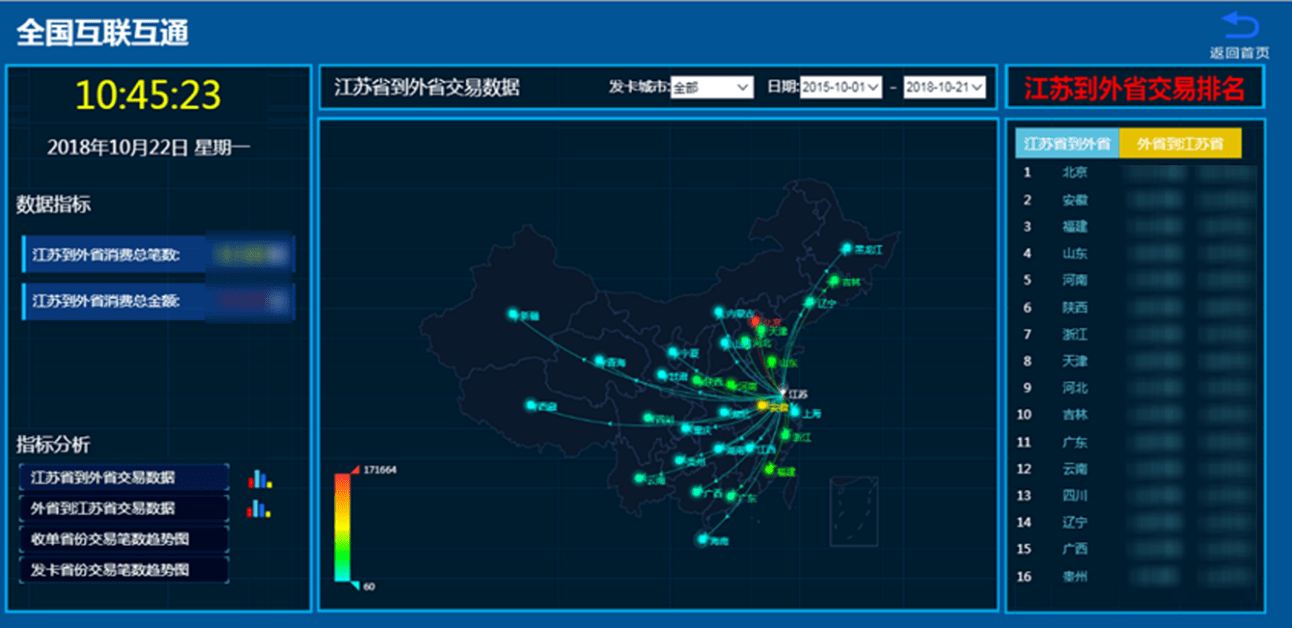This screenshot has height=628, width=1292.
Task: Switch to the 江苏省到外省 ranking tab
Action: click(1067, 144)
